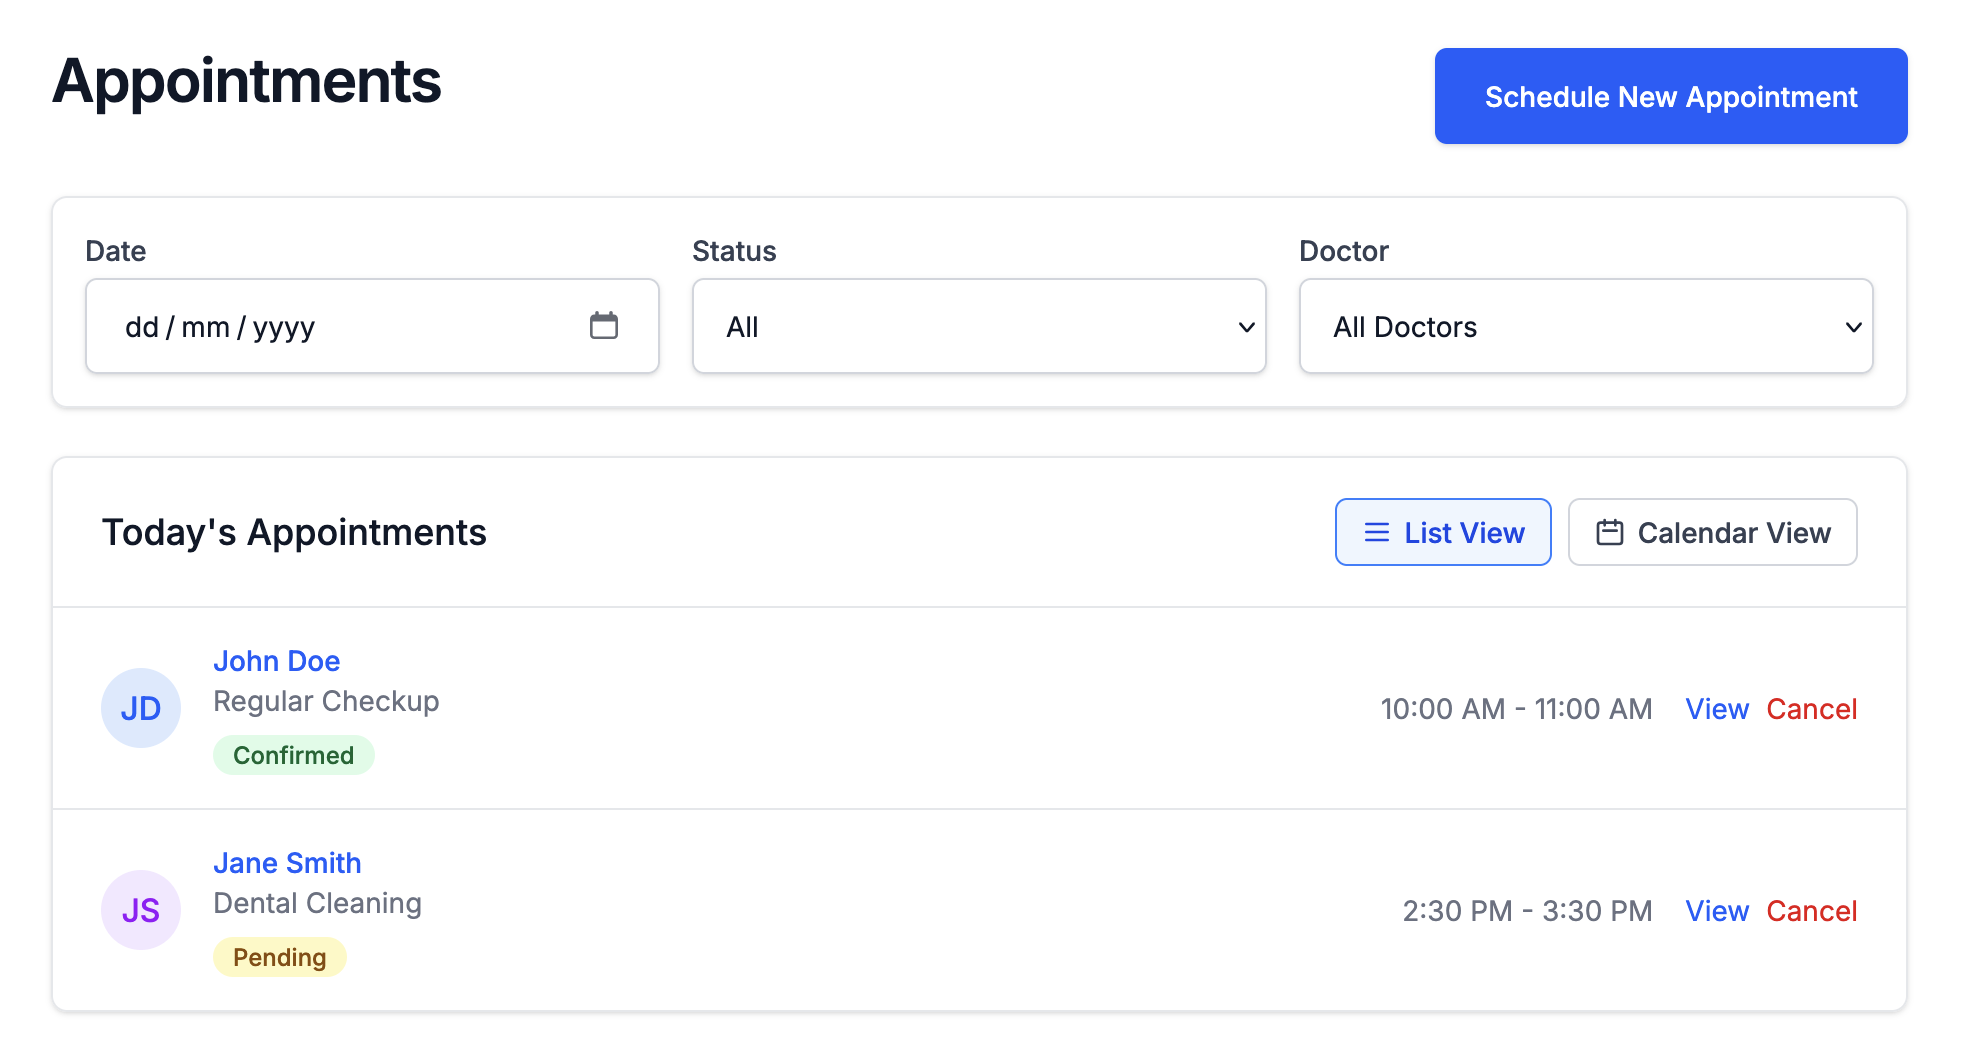Click Jane Smith's JS avatar circle

point(141,910)
